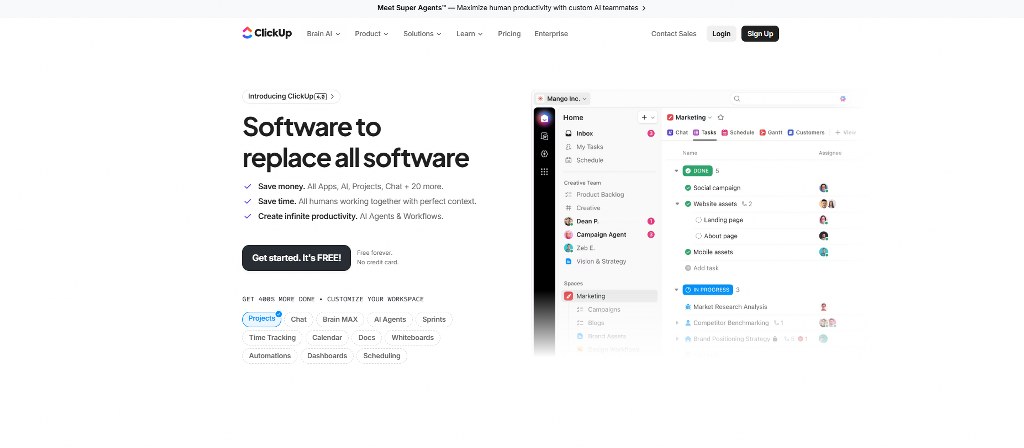Open the Home icon in the black sidebar
The image size is (1024, 448).
tap(545, 118)
